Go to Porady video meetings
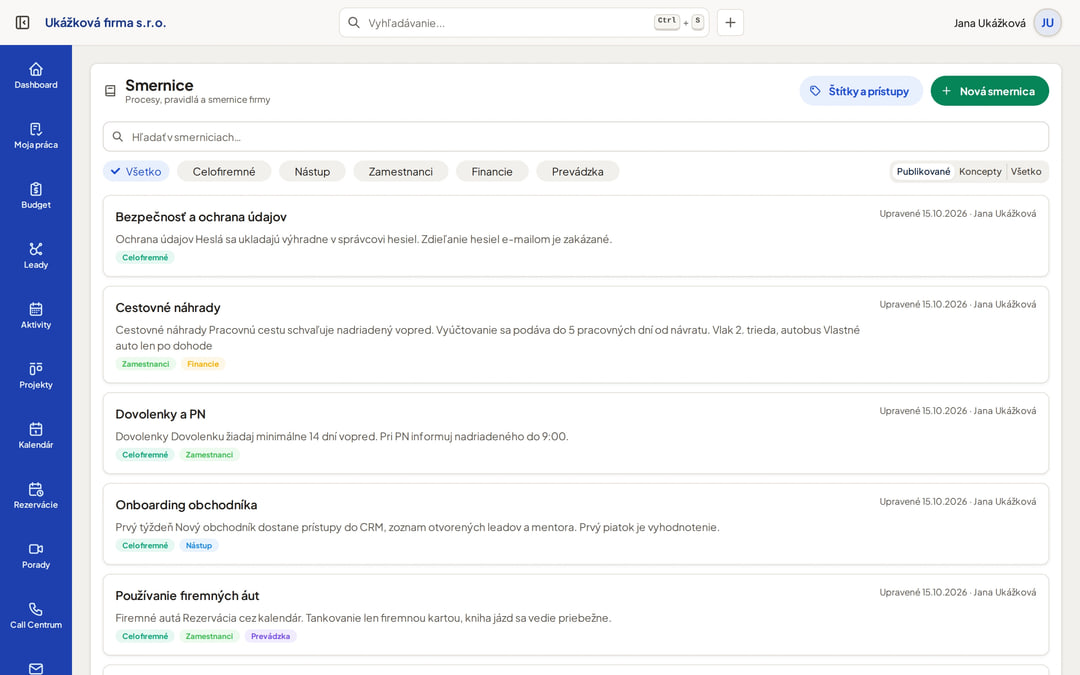 coord(36,555)
